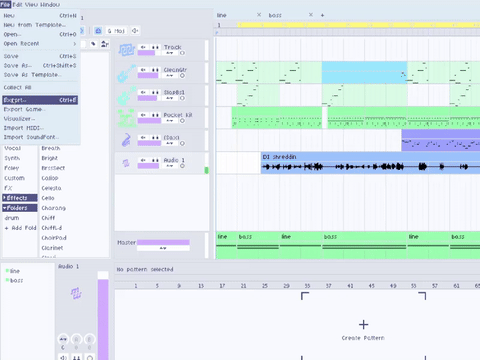
Task: Choose Save As Template menu entry
Action: tap(40, 75)
